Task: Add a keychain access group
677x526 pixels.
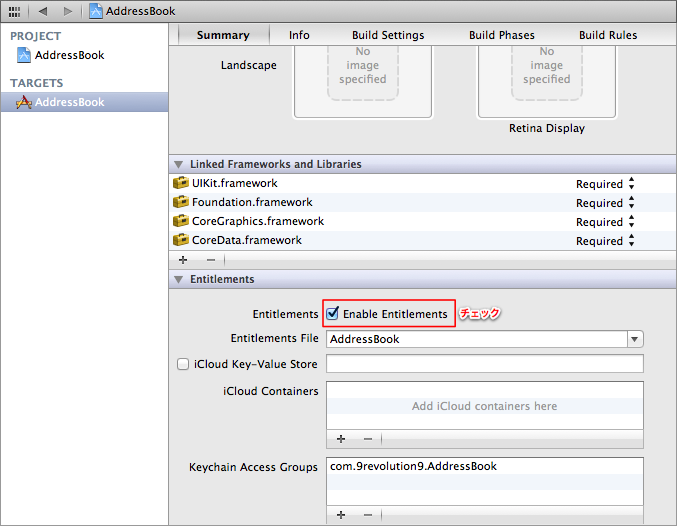Action: tap(341, 515)
